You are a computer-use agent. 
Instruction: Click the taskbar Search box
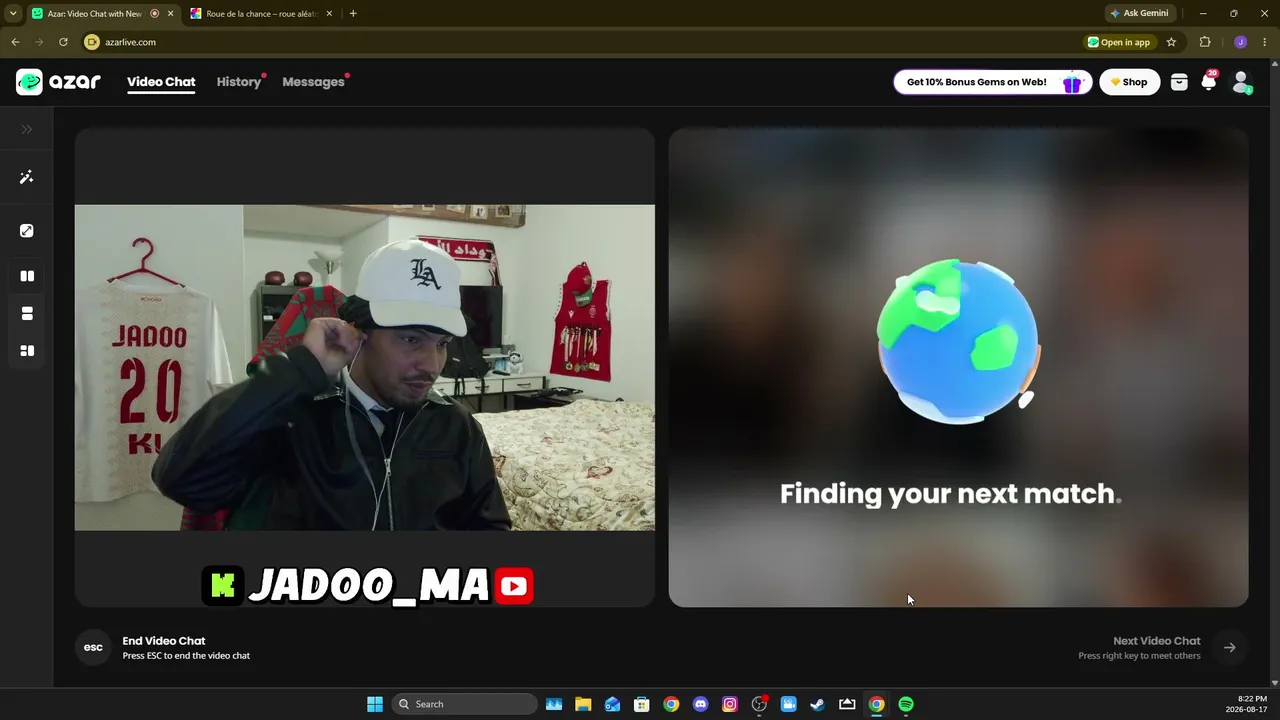point(464,704)
